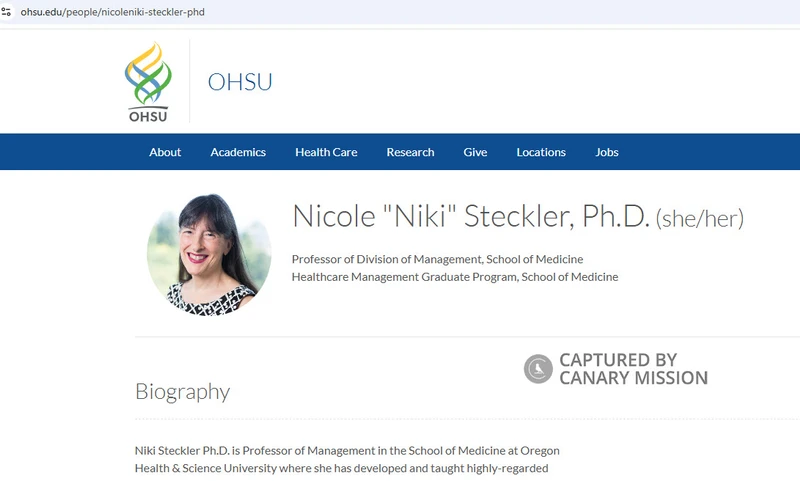Click the Professor of Division of Management line
800x481 pixels.
(437, 259)
